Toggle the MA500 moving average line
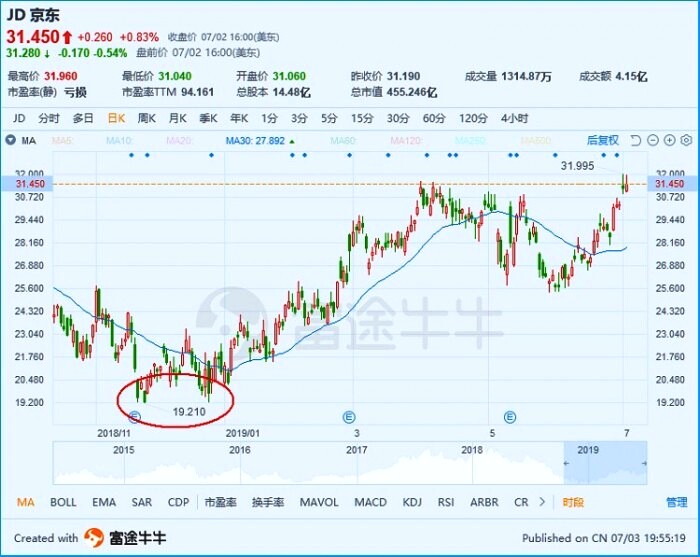This screenshot has height=557, width=700. point(535,141)
